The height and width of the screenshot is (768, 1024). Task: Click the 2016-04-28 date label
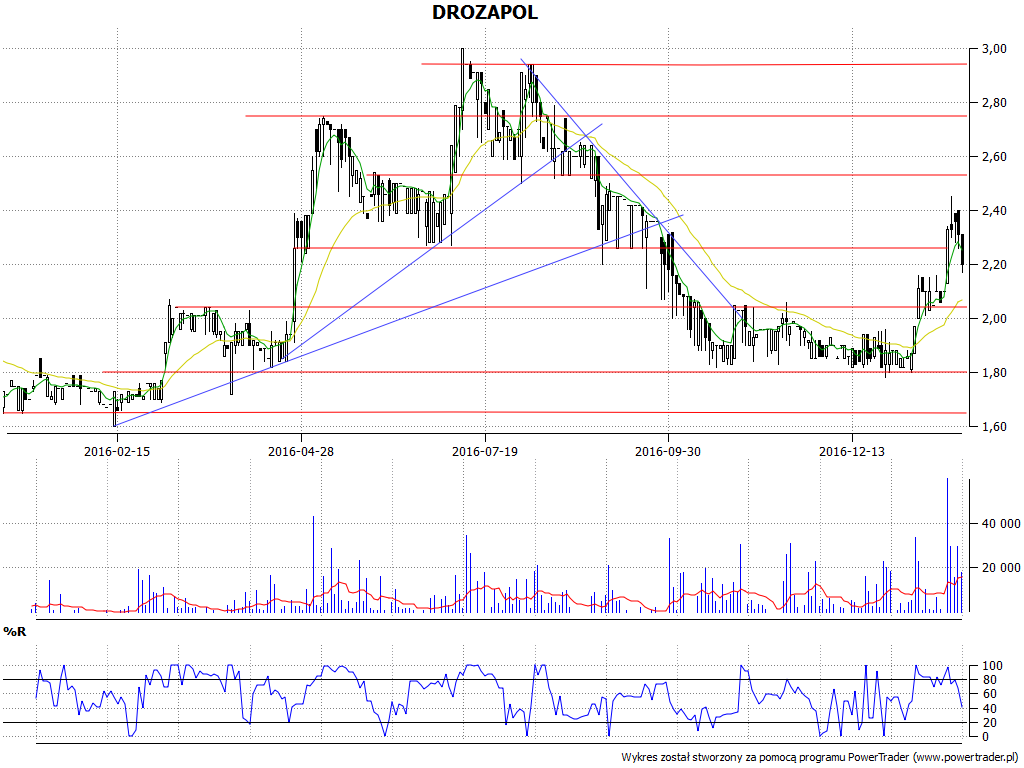pyautogui.click(x=301, y=451)
